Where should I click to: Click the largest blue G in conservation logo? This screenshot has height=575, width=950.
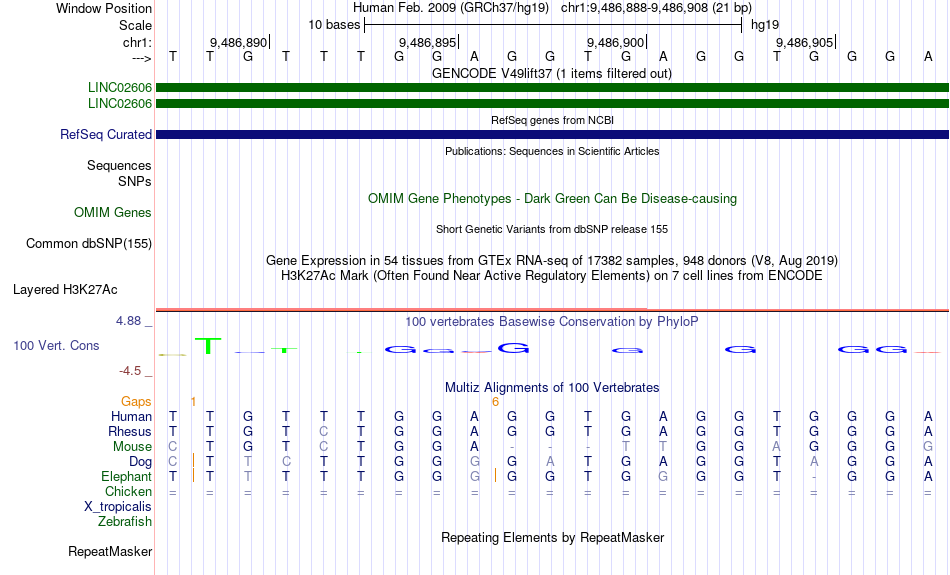coord(514,348)
